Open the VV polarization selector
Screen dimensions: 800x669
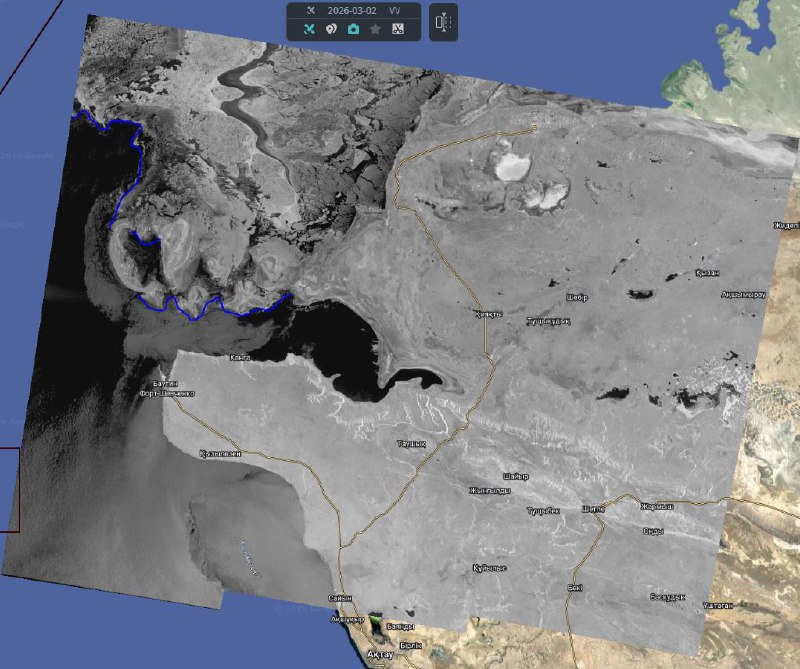(394, 11)
